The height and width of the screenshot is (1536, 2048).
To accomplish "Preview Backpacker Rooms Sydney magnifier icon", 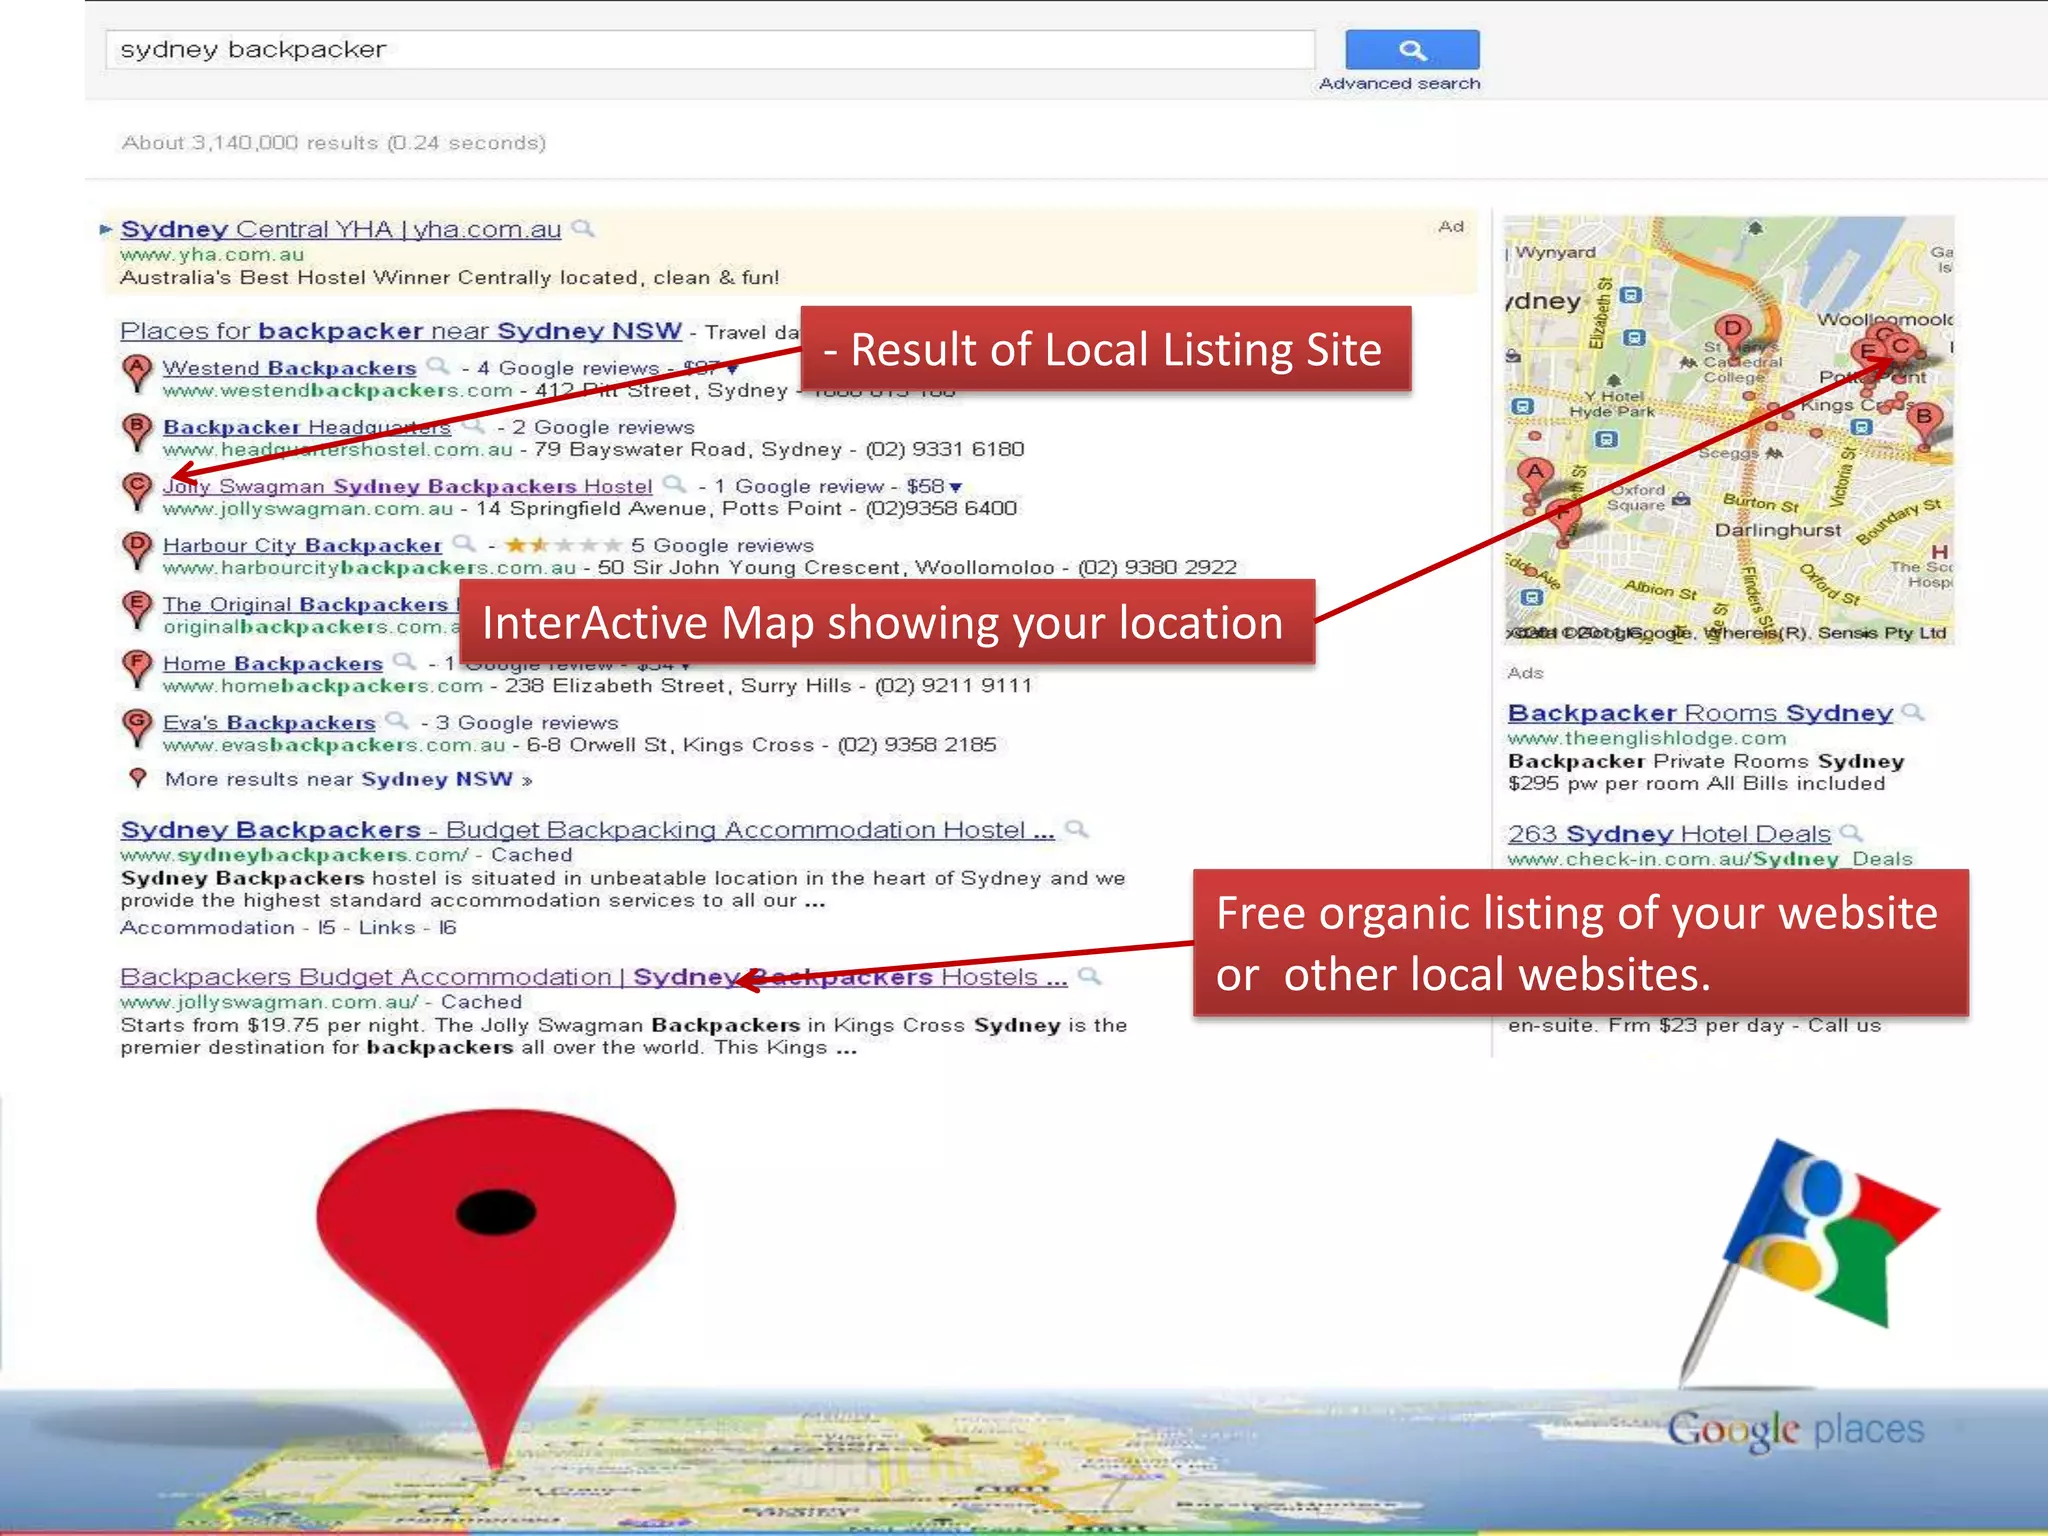I will click(1913, 712).
